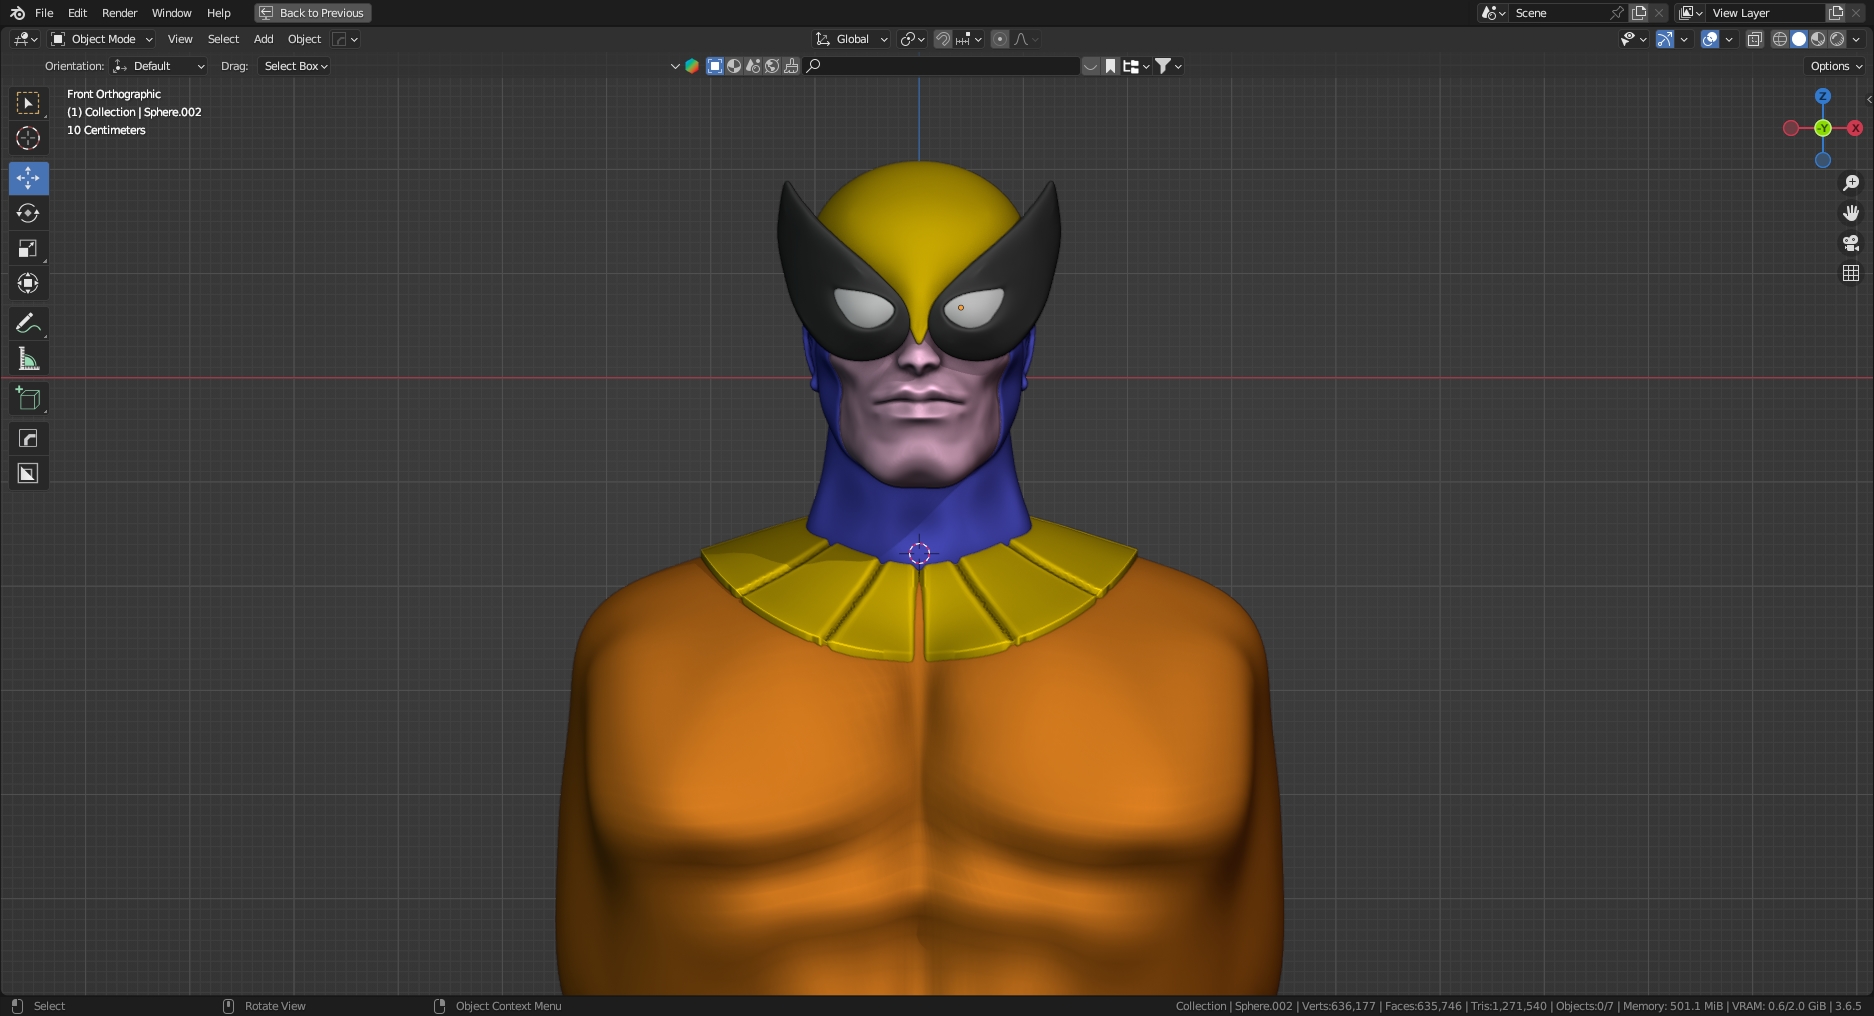Image resolution: width=1874 pixels, height=1016 pixels.
Task: Switch orthographic/perspective with grid icon
Action: pos(1851,273)
